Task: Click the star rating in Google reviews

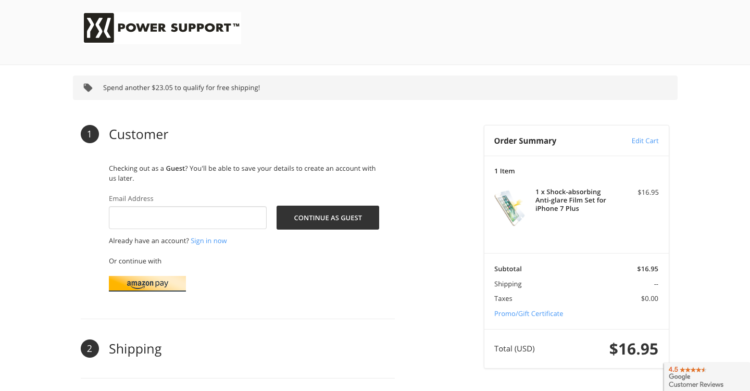Action: [692, 369]
